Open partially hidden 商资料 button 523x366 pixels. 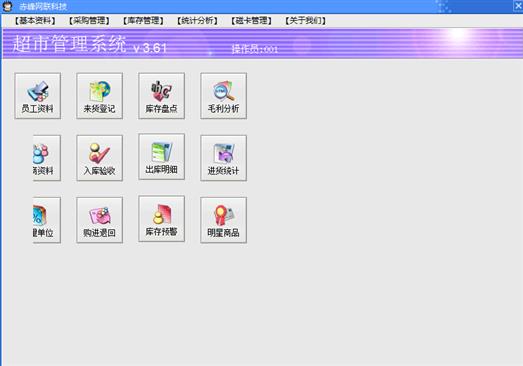47,158
